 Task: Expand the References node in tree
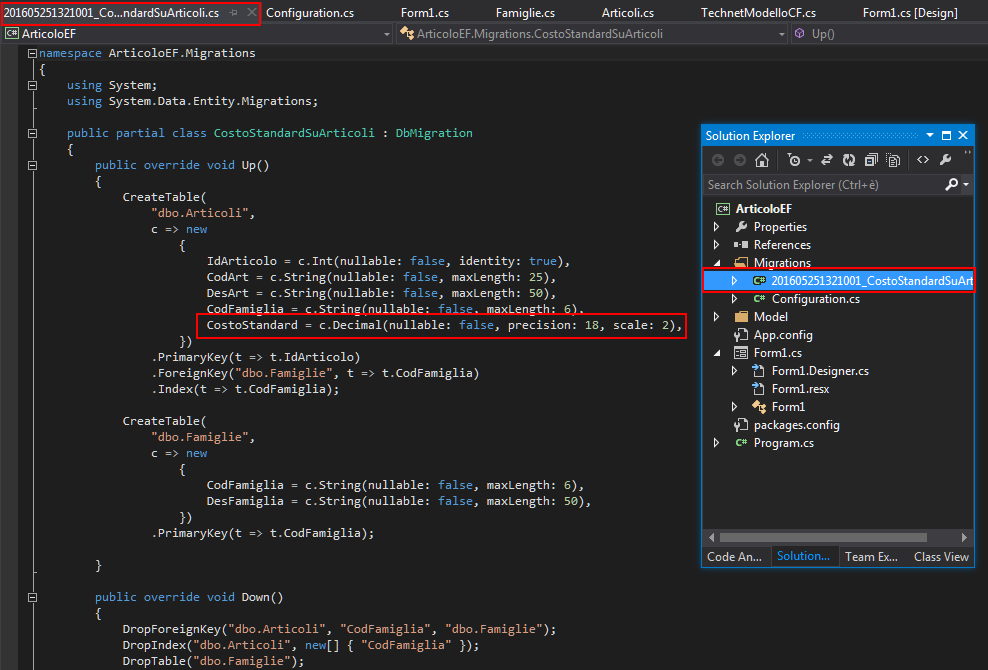pos(716,245)
